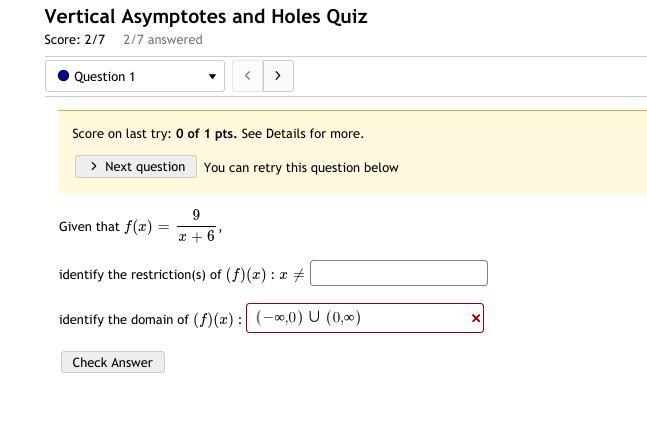
Task: Click the blue dot status icon
Action: pyautogui.click(x=64, y=76)
